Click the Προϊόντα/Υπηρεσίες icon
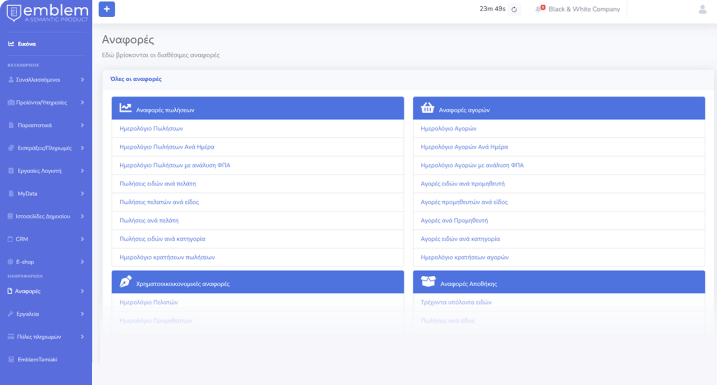This screenshot has height=385, width=717. pos(11,102)
